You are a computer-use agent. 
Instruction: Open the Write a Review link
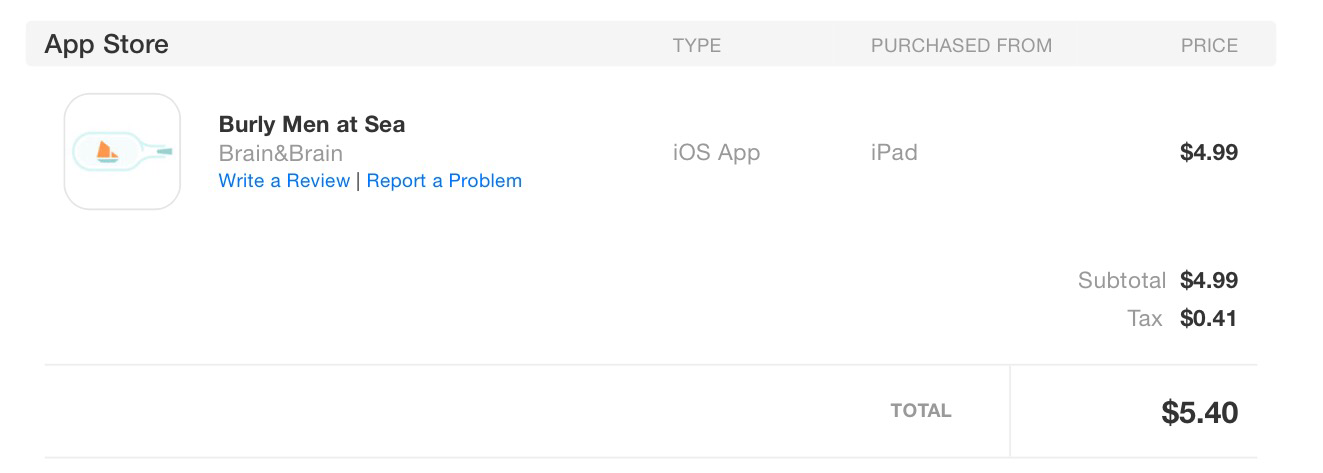[284, 181]
